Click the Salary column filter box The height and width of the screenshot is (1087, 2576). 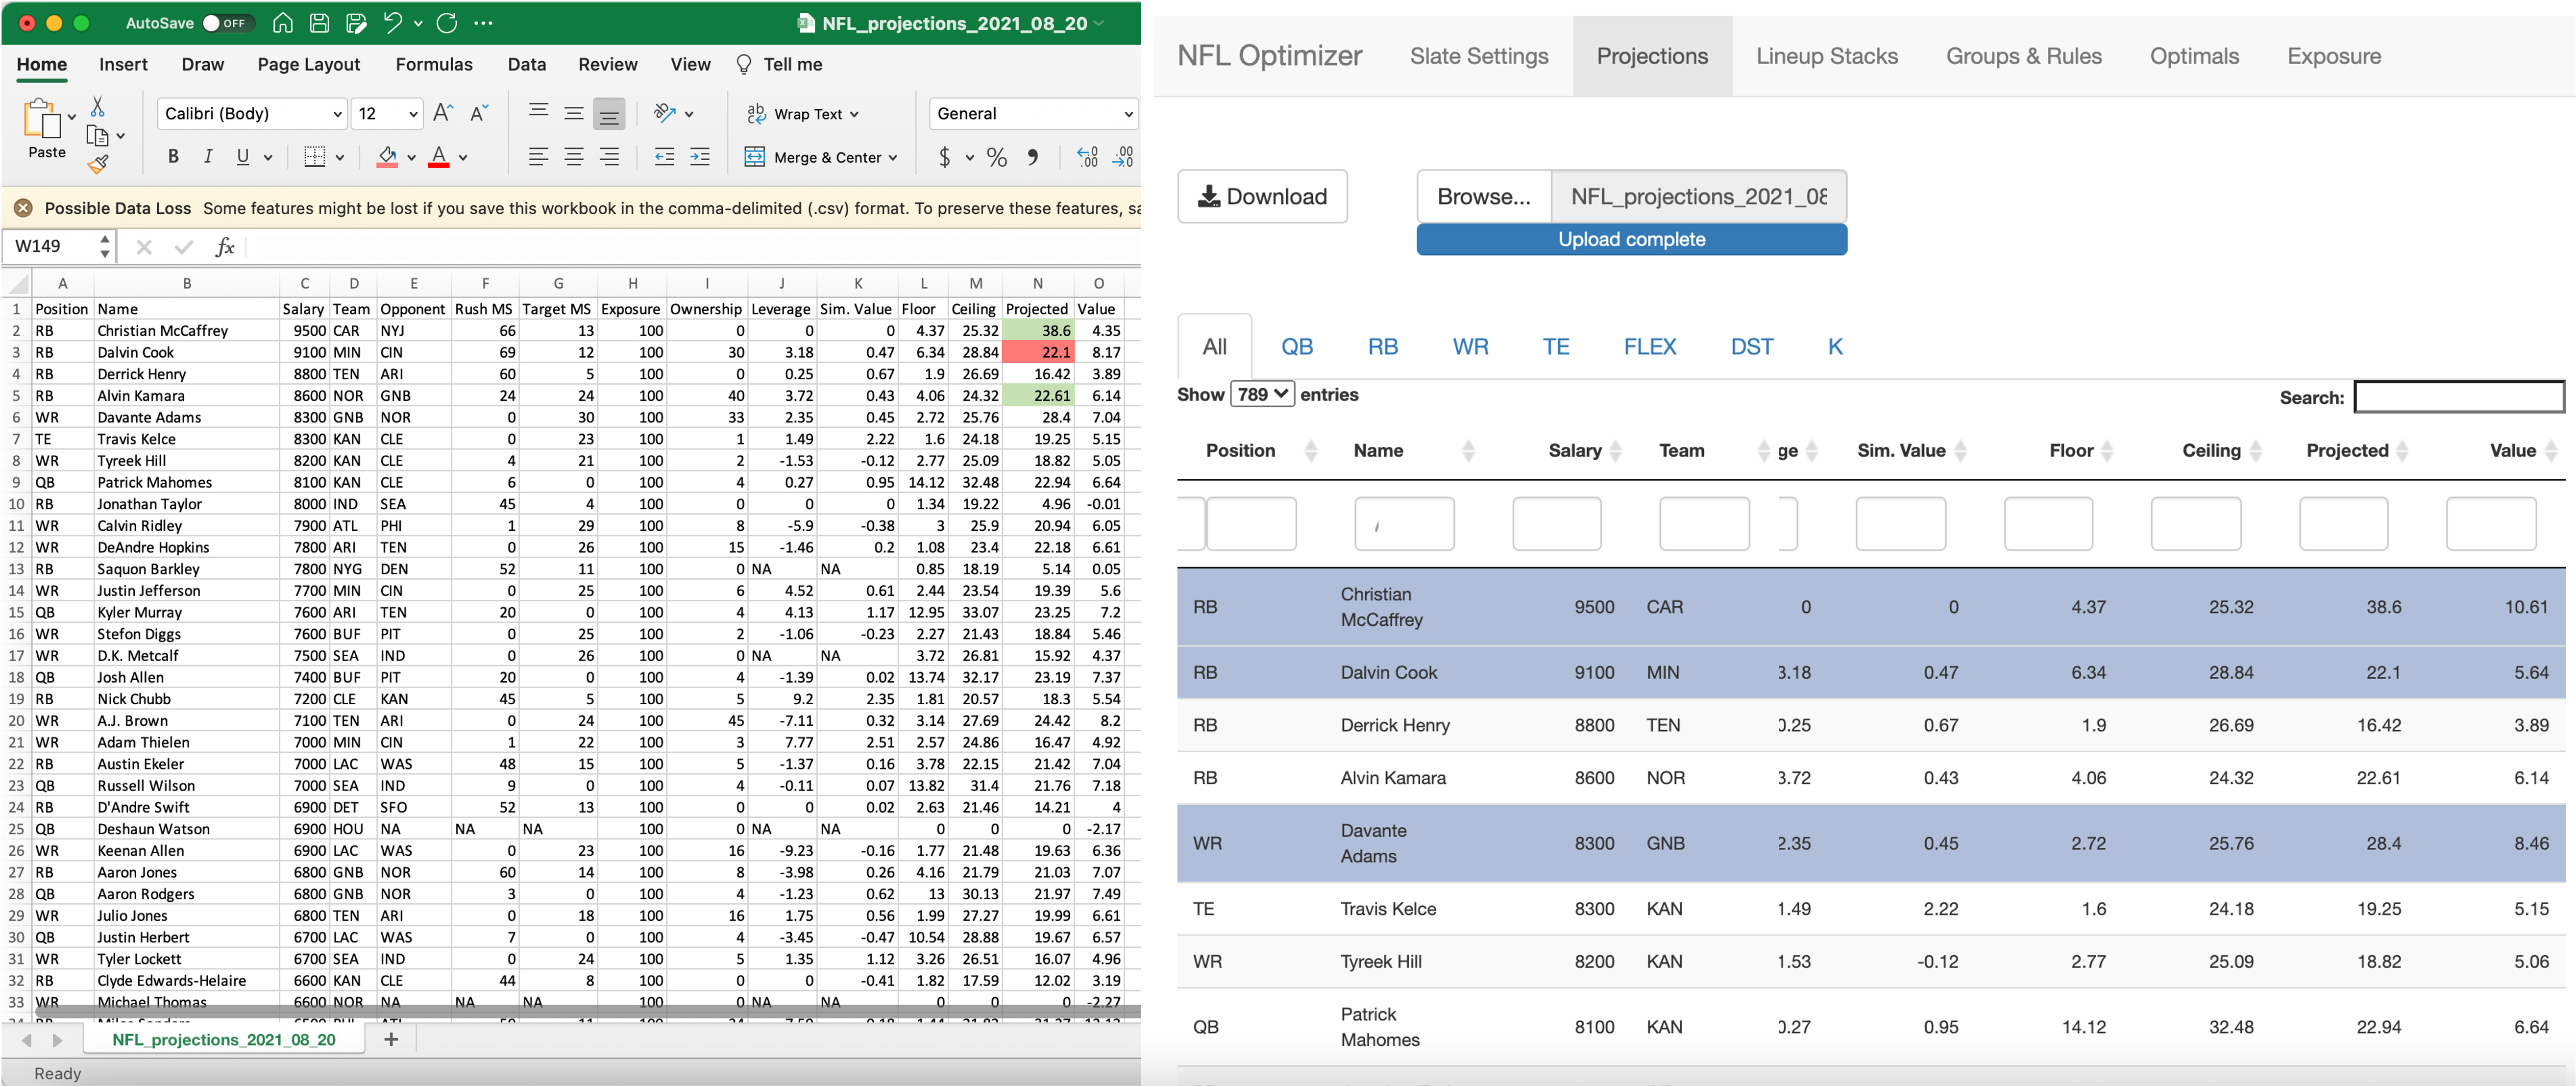tap(1556, 524)
